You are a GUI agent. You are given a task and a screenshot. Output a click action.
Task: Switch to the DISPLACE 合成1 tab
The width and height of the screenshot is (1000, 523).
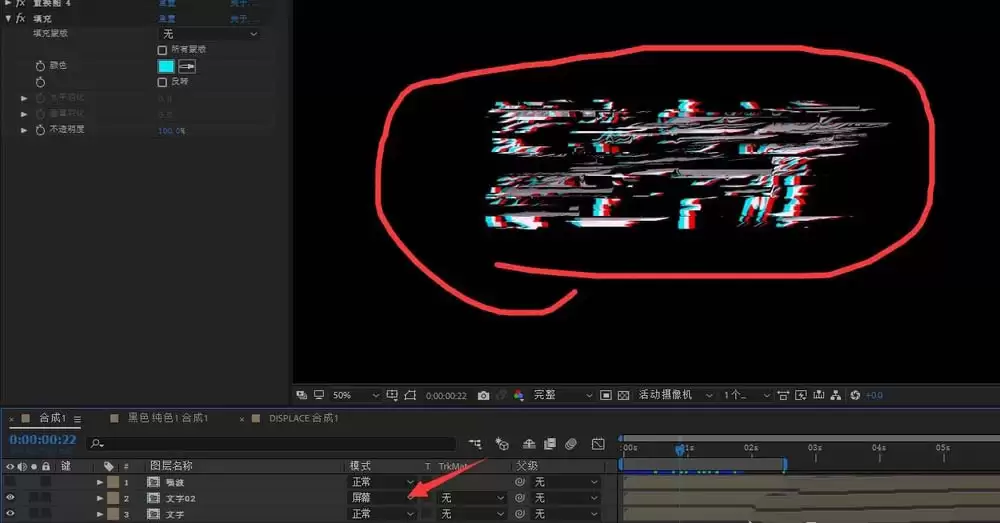pos(303,418)
